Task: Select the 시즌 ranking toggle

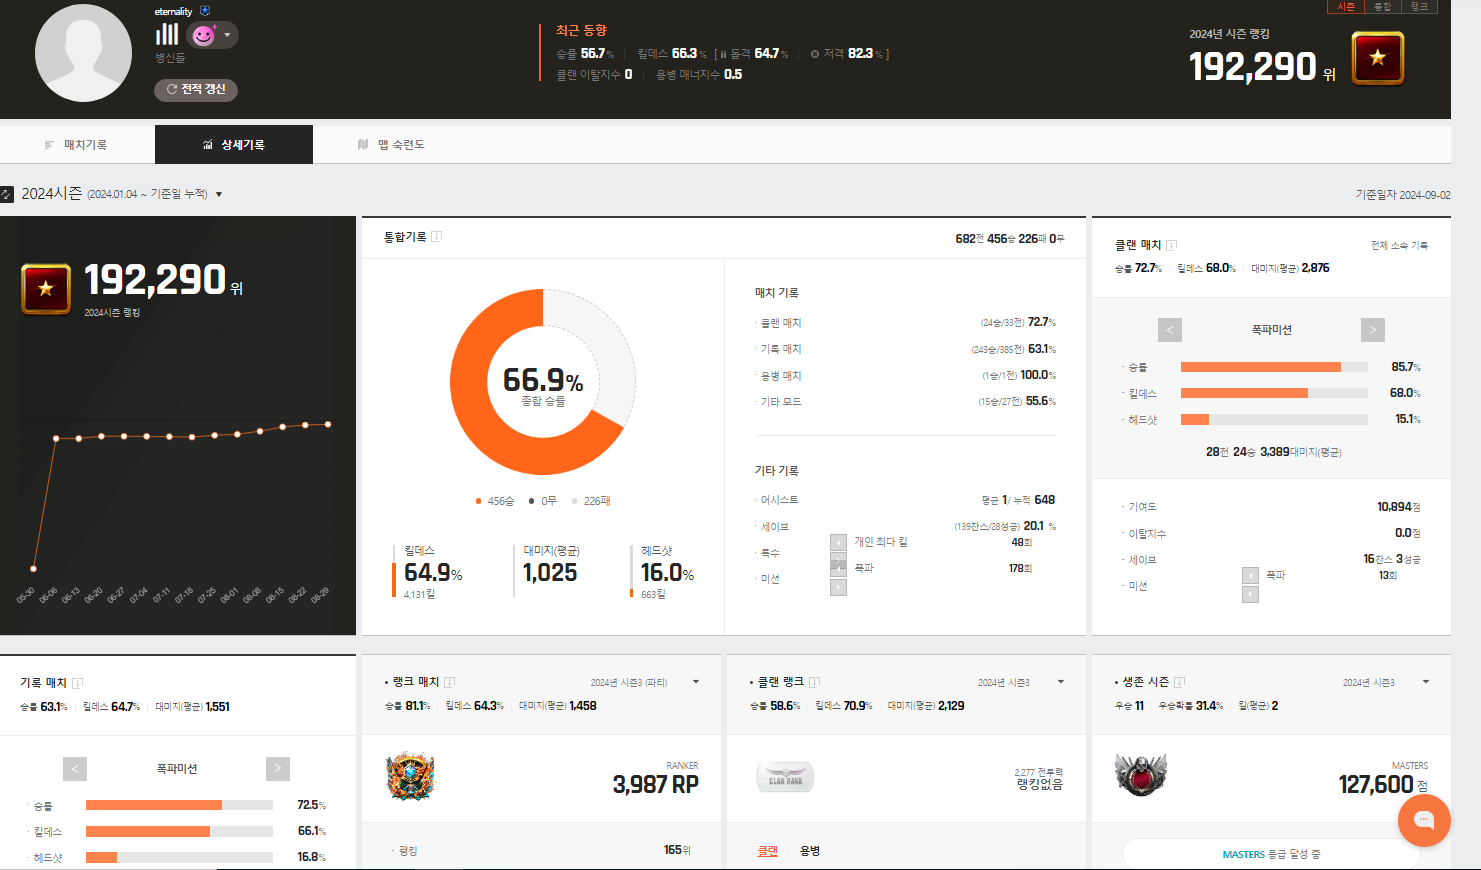Action: 1346,7
